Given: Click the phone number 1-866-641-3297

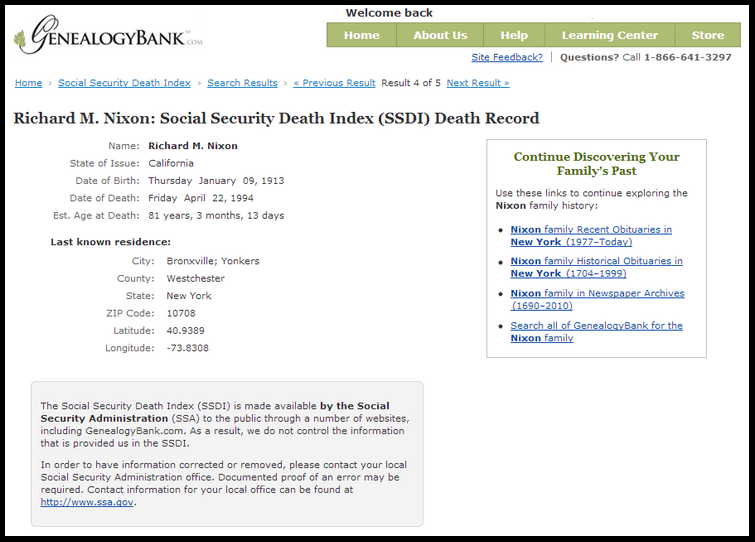Looking at the screenshot, I should 688,57.
